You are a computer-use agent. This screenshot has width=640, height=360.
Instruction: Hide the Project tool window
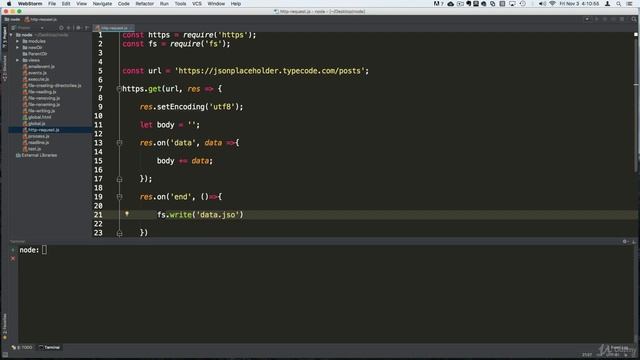[87, 28]
